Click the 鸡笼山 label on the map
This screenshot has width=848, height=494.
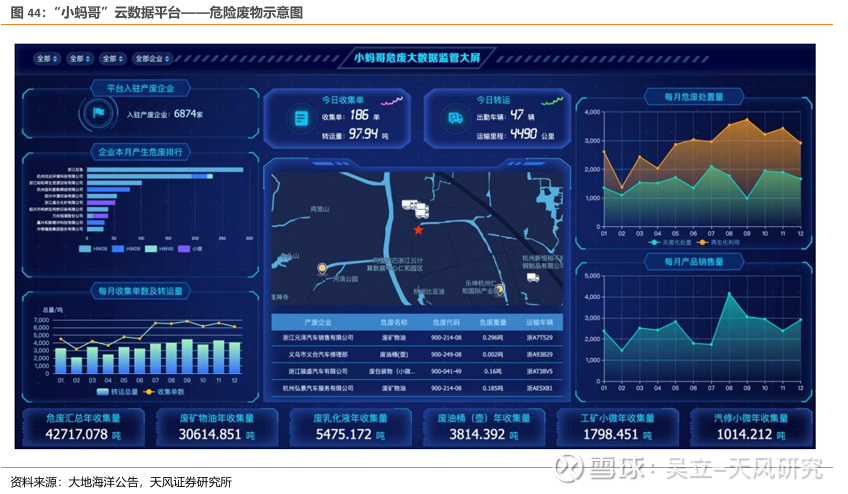coord(320,209)
